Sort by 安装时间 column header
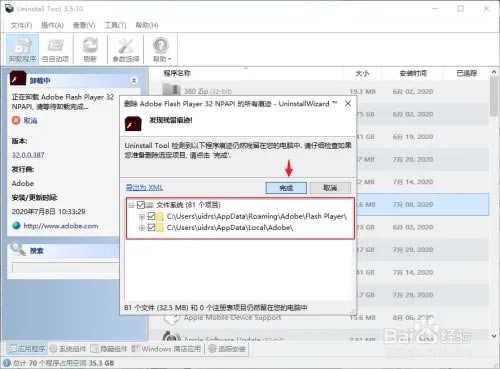Screen dimensions: 500x369 [413, 73]
